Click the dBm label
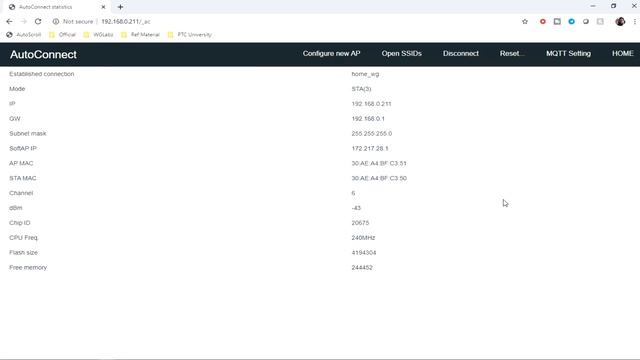 [x=16, y=208]
